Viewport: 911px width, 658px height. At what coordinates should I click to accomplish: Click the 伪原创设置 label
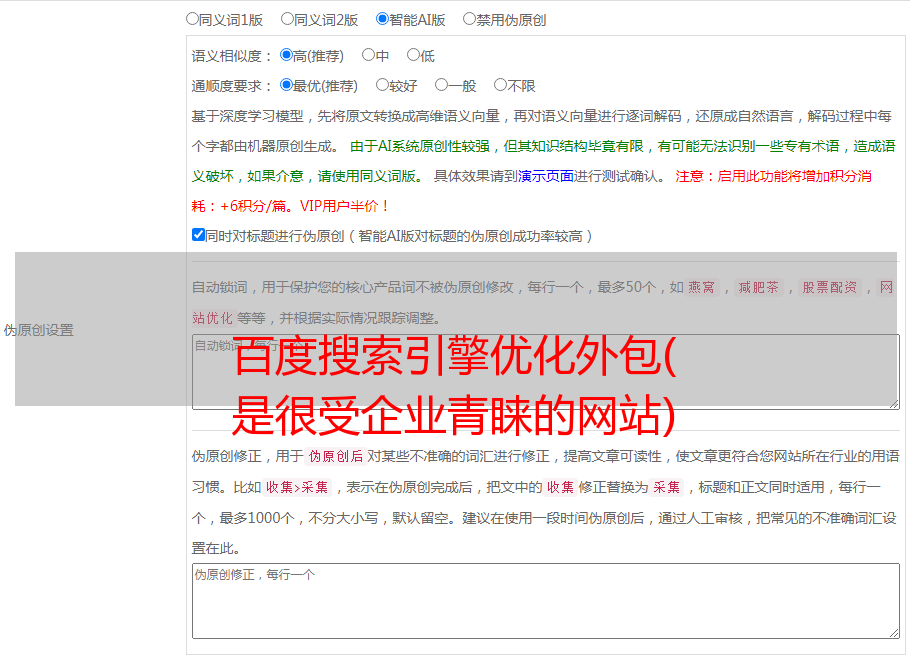click(x=39, y=330)
